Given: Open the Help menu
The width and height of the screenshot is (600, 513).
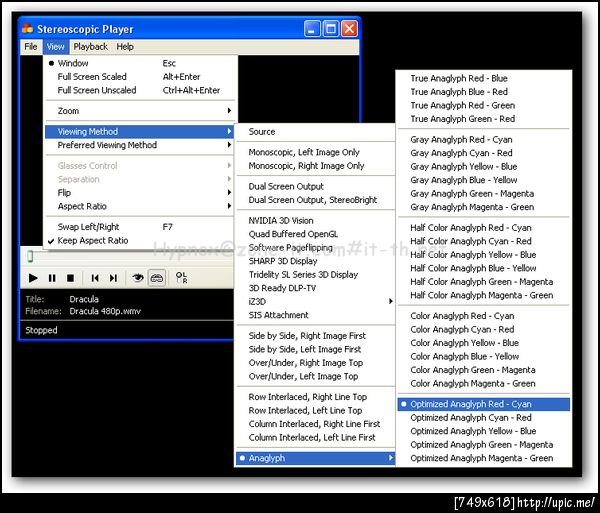Looking at the screenshot, I should 125,47.
